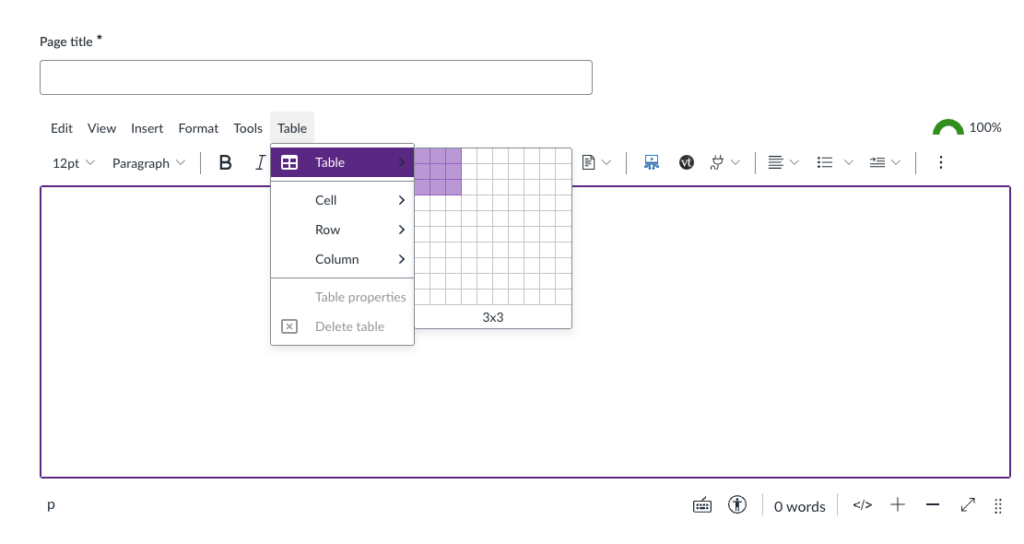1024x544 pixels.
Task: Expand the apps plug dropdown arrow
Action: tap(735, 163)
